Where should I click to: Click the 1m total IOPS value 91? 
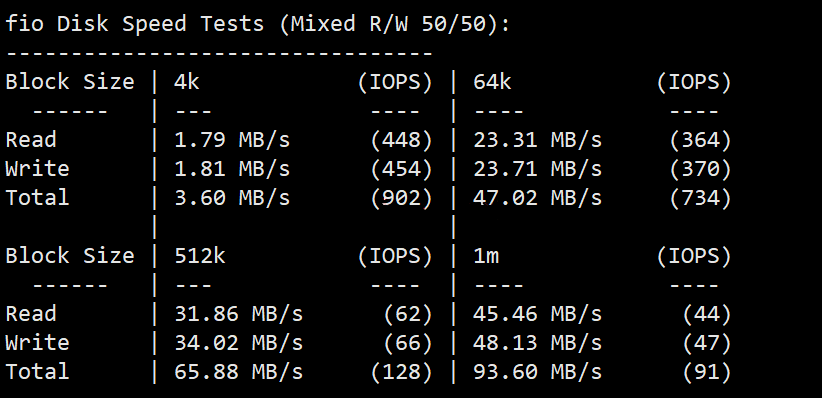(x=707, y=372)
